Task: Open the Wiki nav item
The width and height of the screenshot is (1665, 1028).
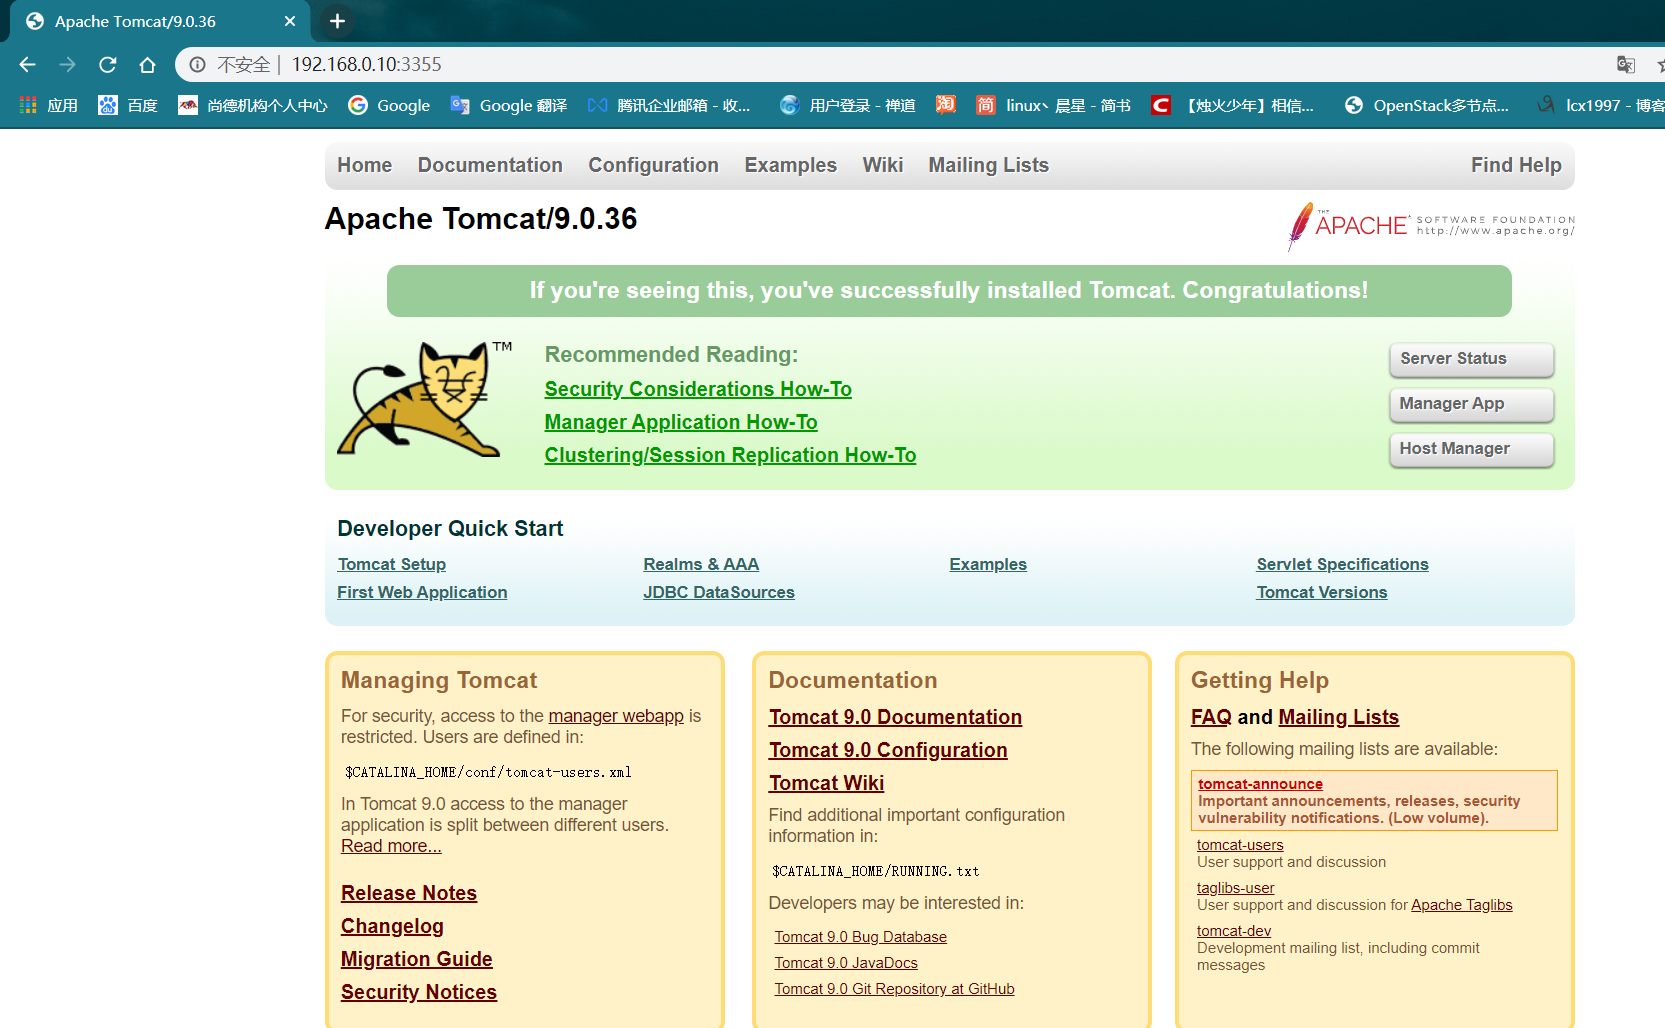Action: pos(883,165)
